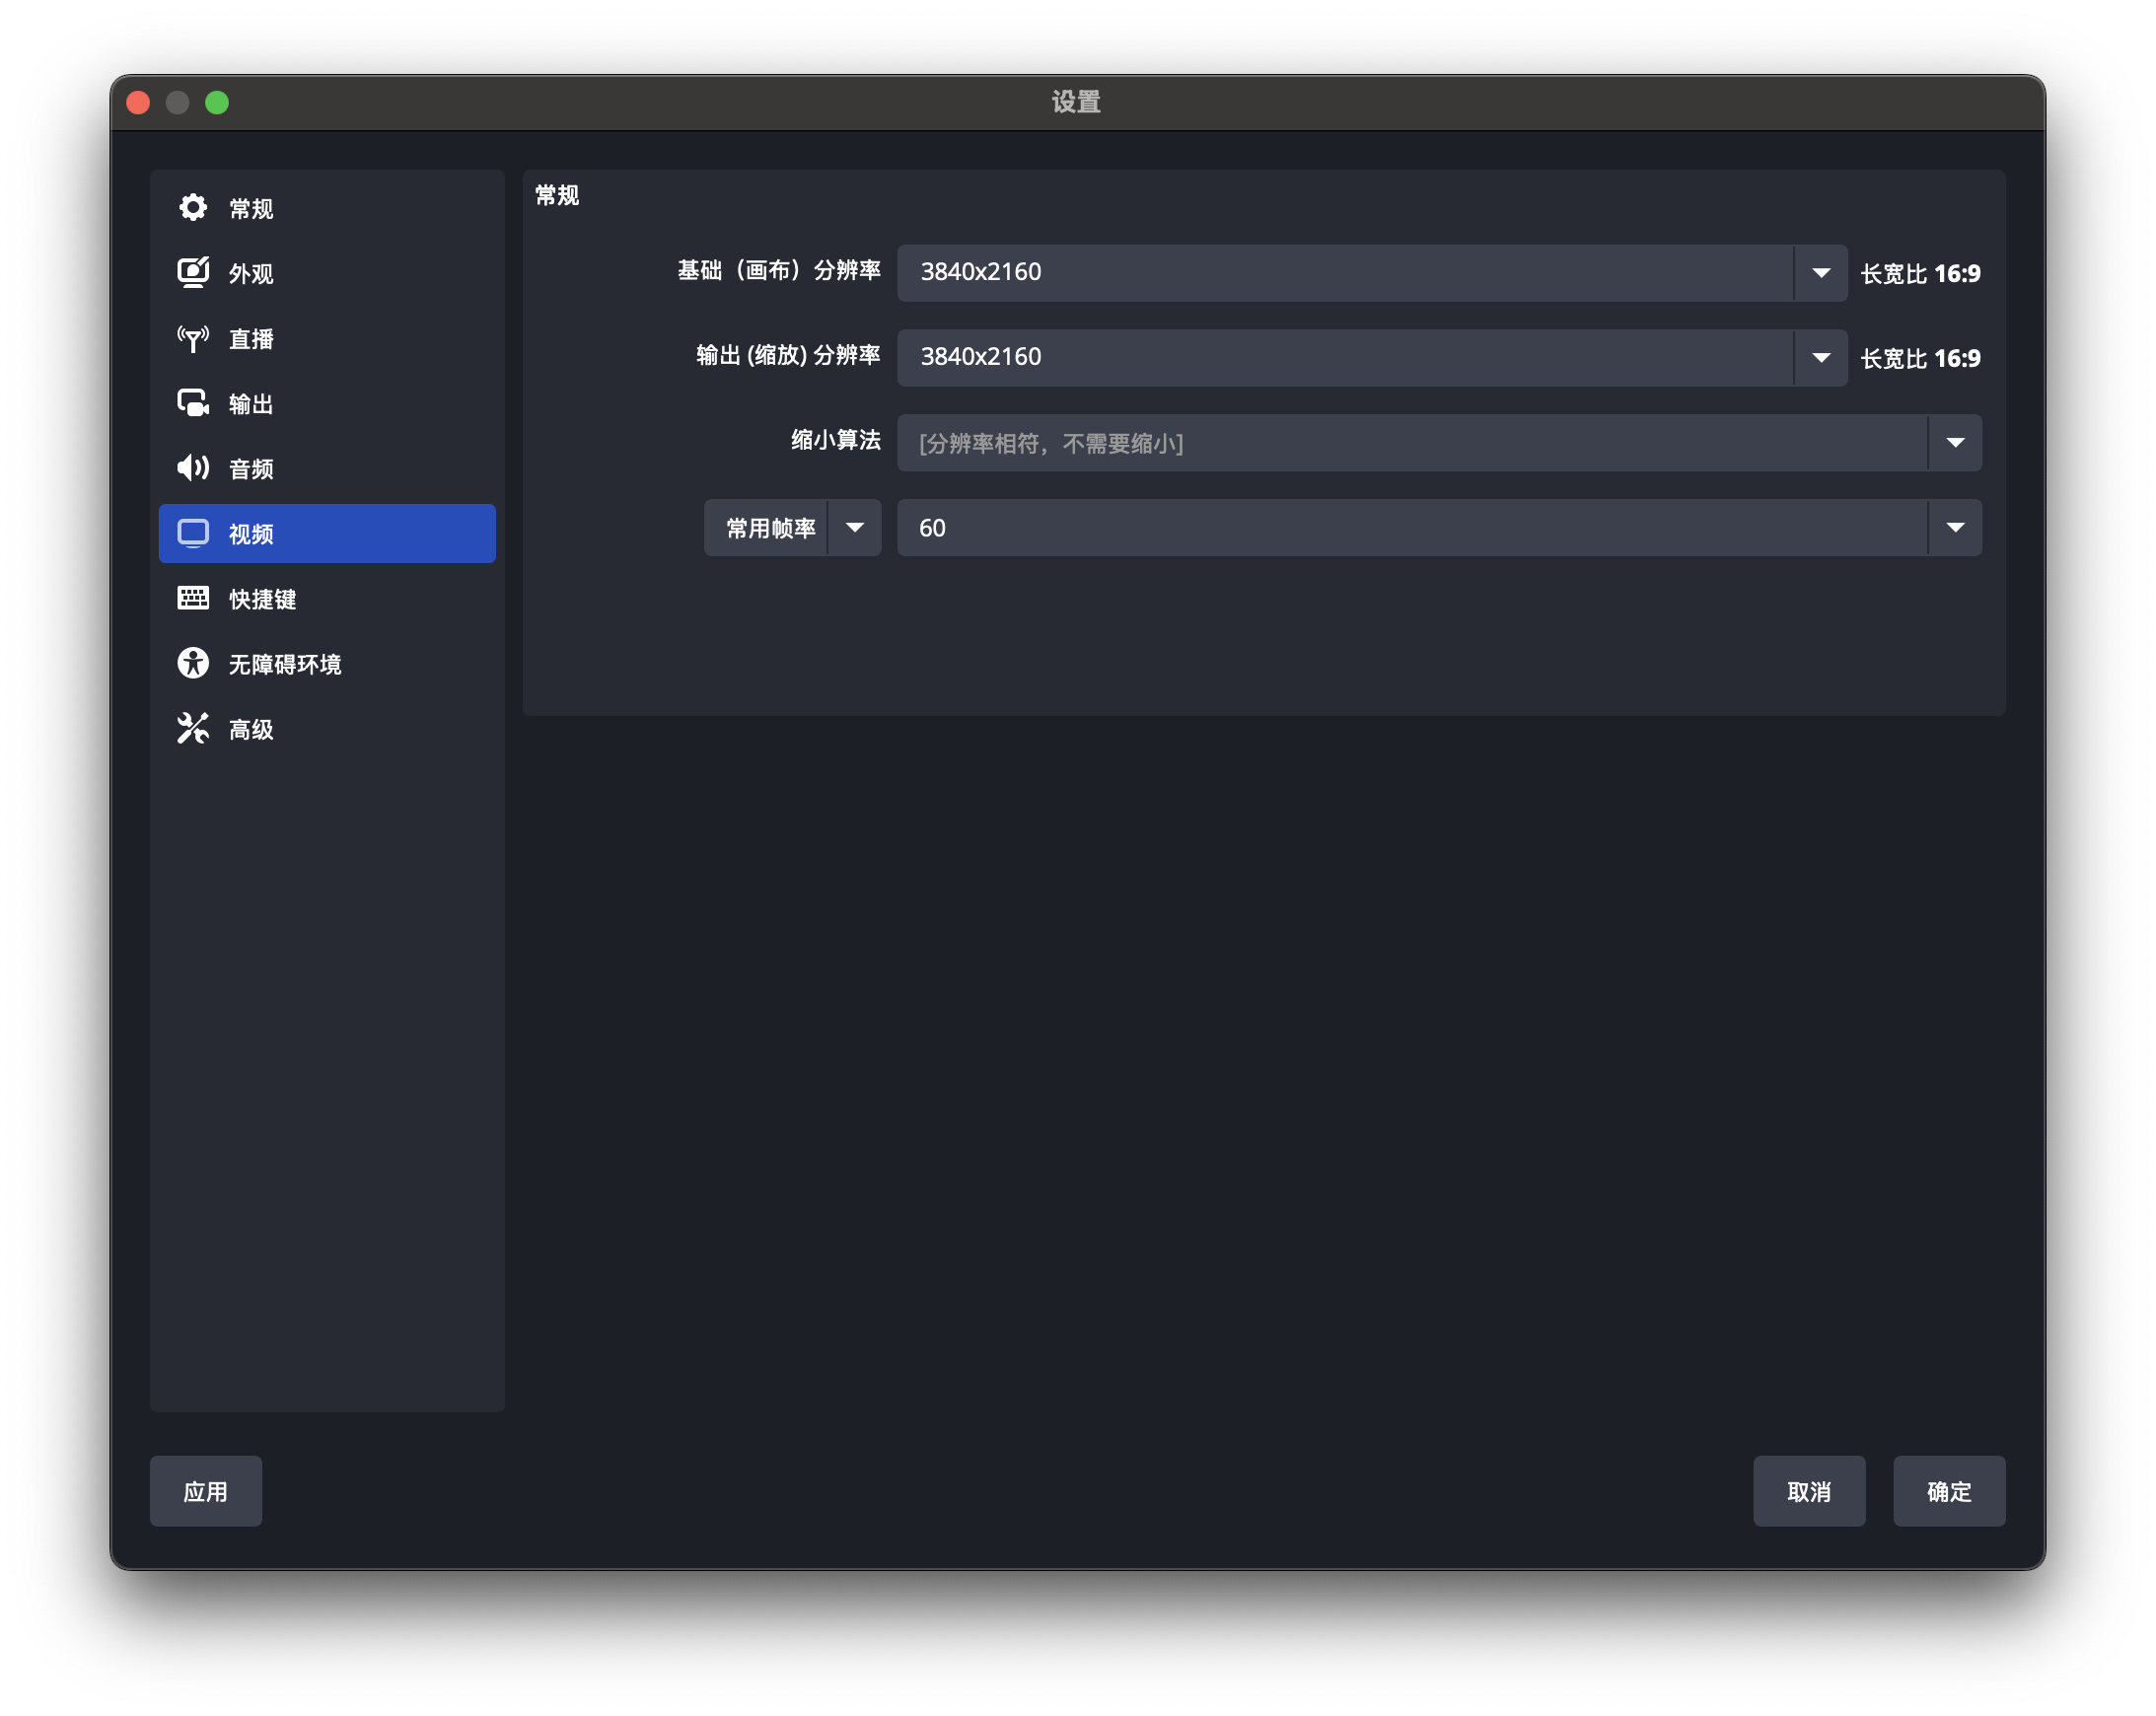The image size is (2156, 1716).
Task: Select the 视频 settings page
Action: [326, 533]
